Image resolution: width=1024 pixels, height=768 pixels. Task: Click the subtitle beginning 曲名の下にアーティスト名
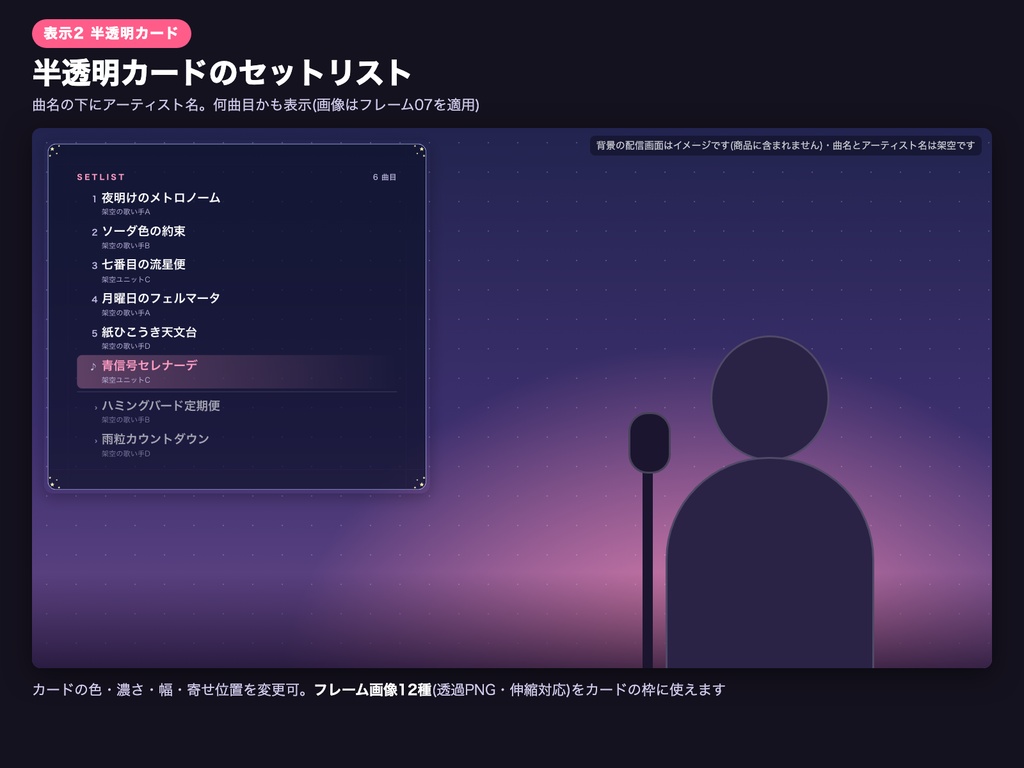(256, 104)
